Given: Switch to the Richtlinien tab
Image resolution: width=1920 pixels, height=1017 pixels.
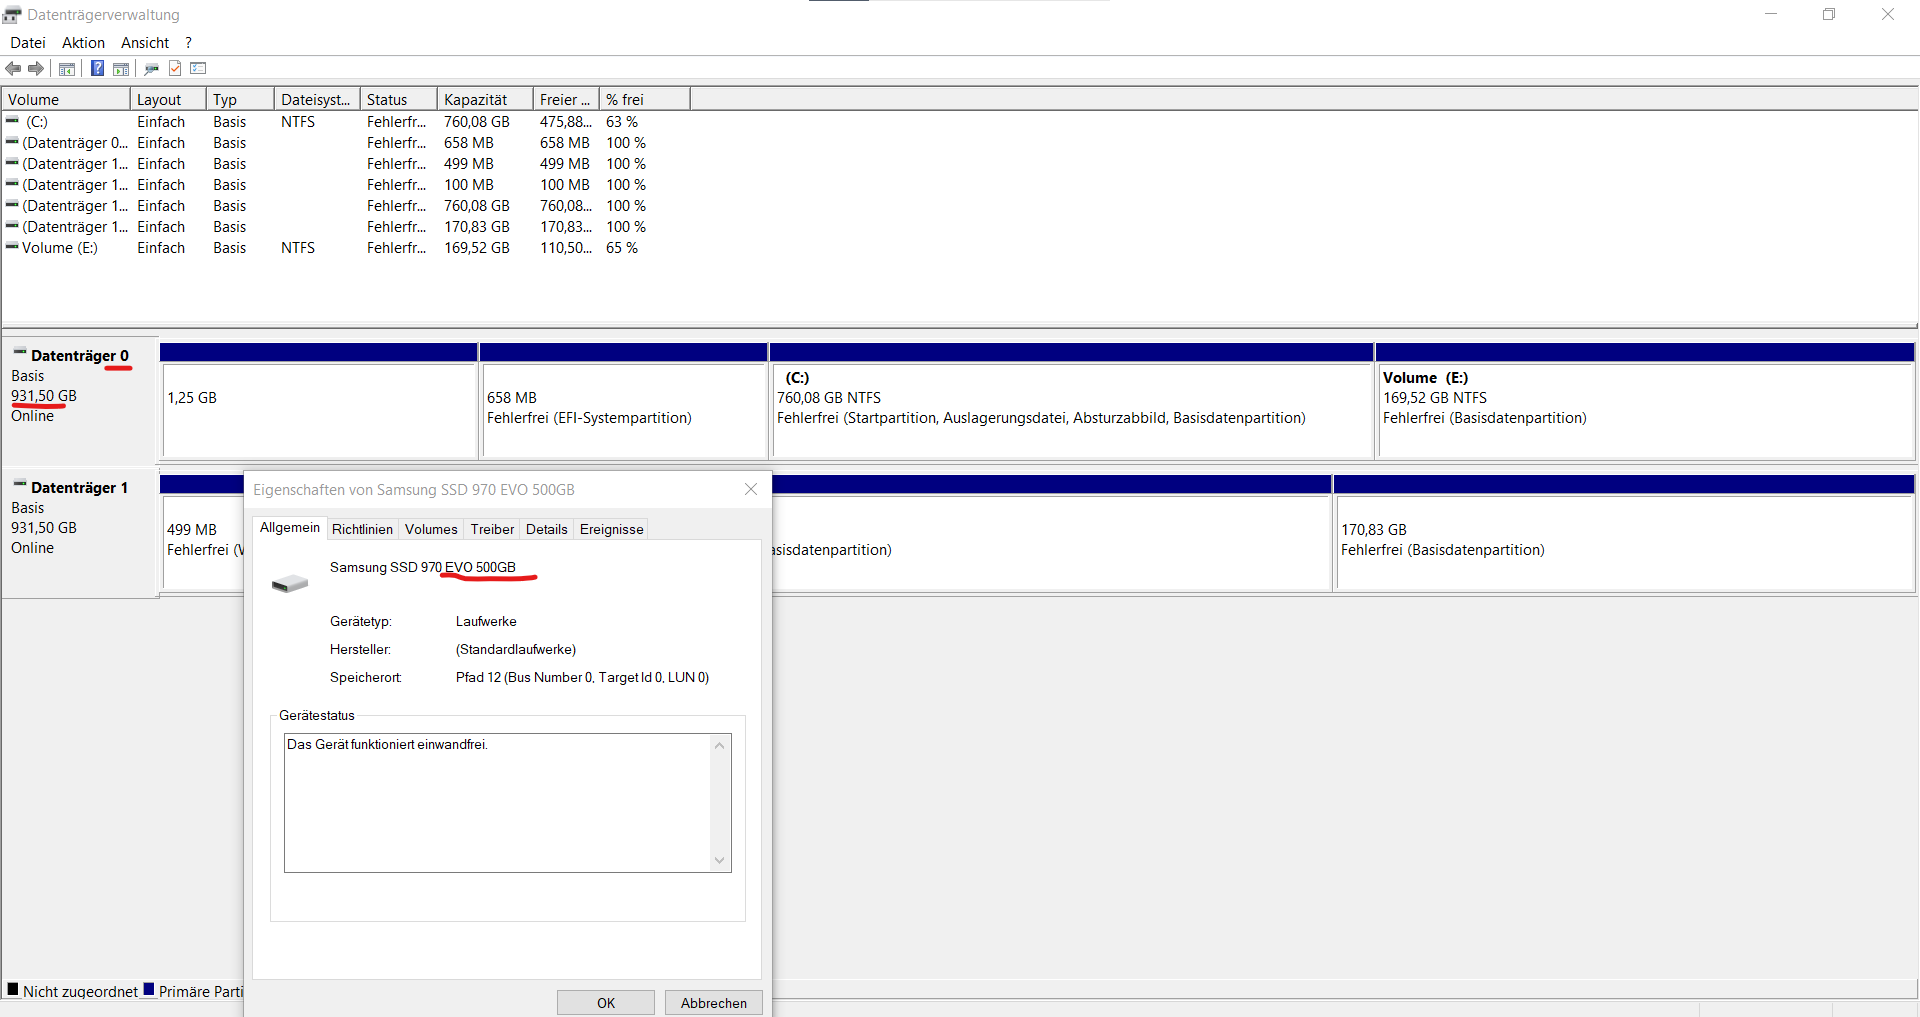Looking at the screenshot, I should (x=362, y=529).
